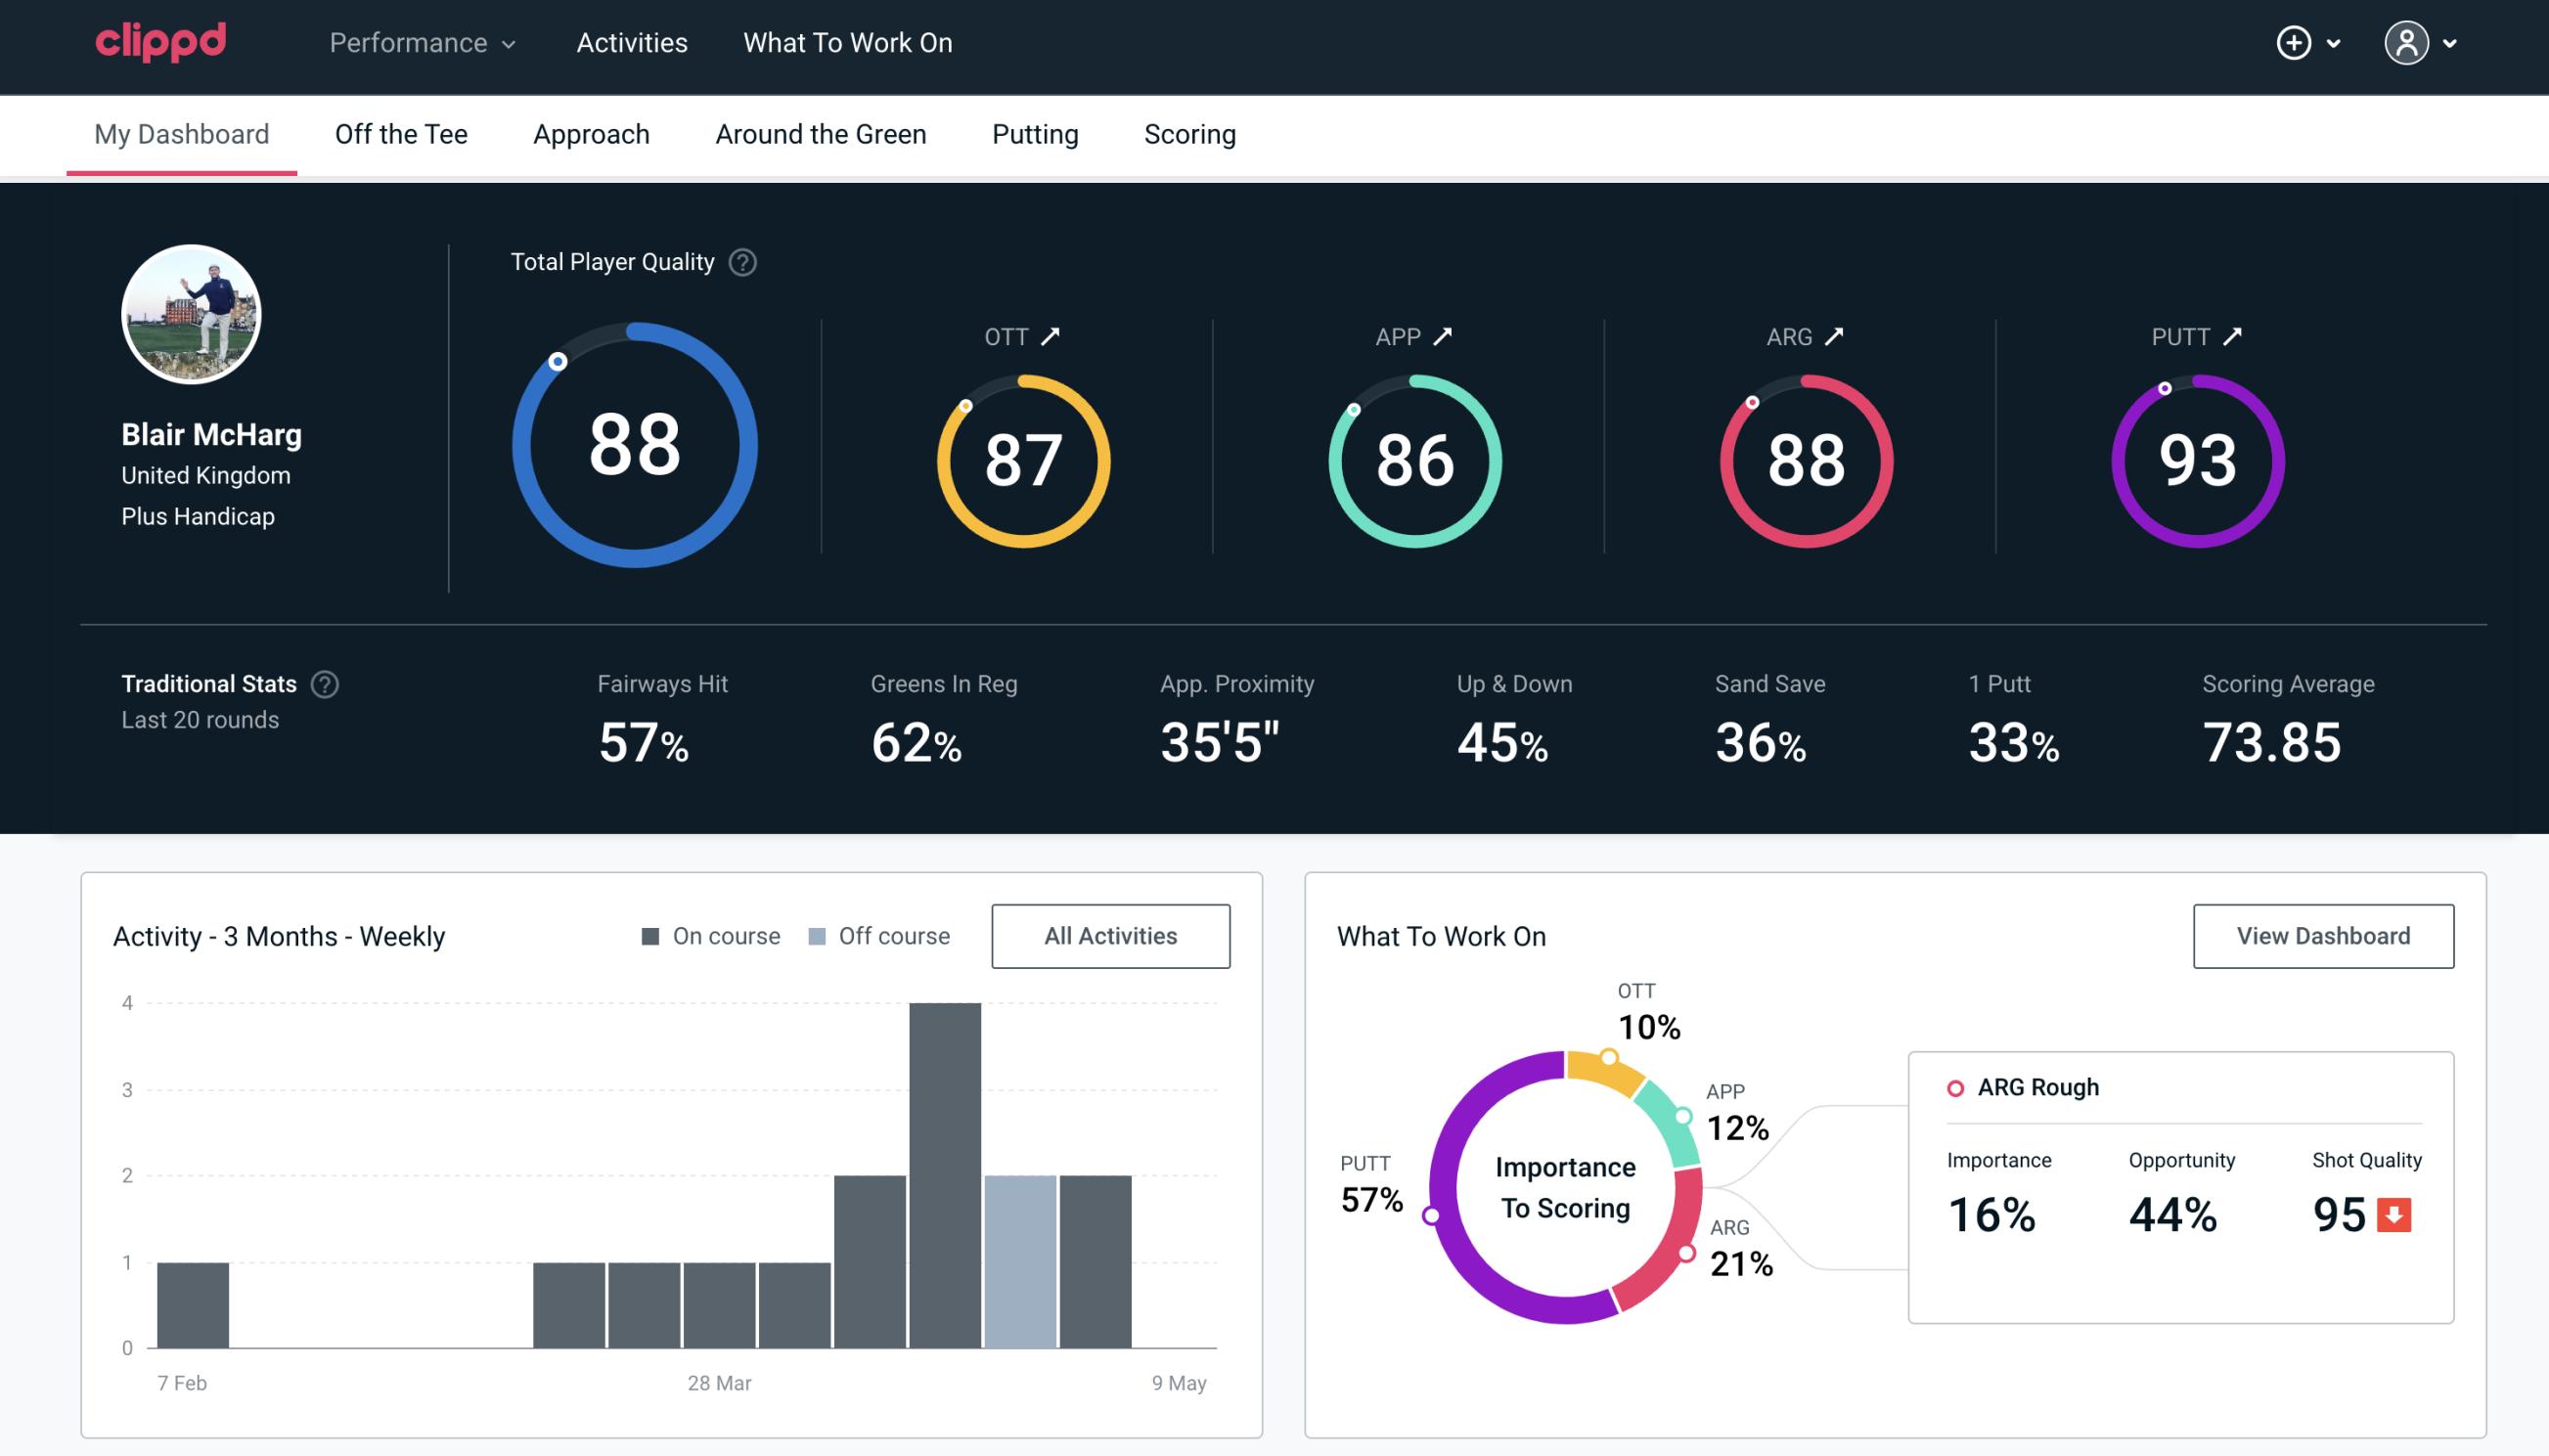Image resolution: width=2549 pixels, height=1456 pixels.
Task: Click the ARG performance score circle
Action: click(1805, 455)
